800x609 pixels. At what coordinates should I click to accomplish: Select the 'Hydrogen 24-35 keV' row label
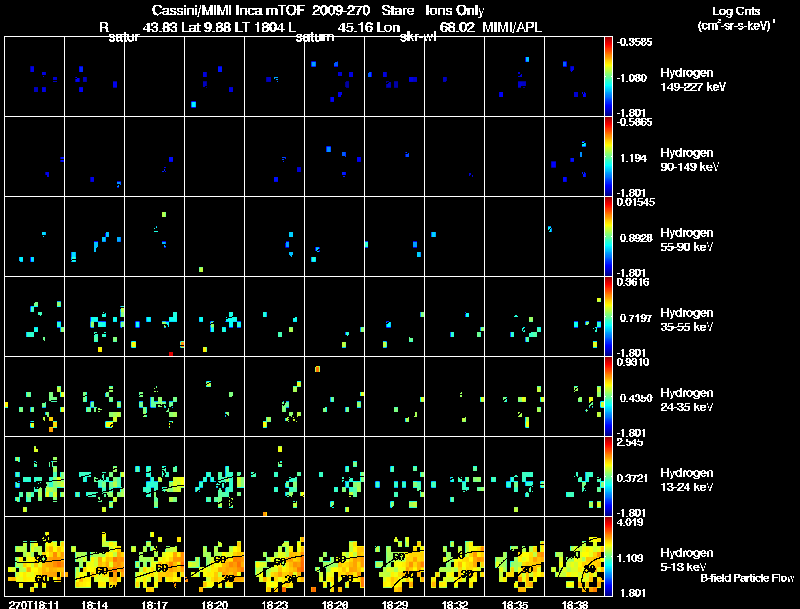[x=687, y=400]
